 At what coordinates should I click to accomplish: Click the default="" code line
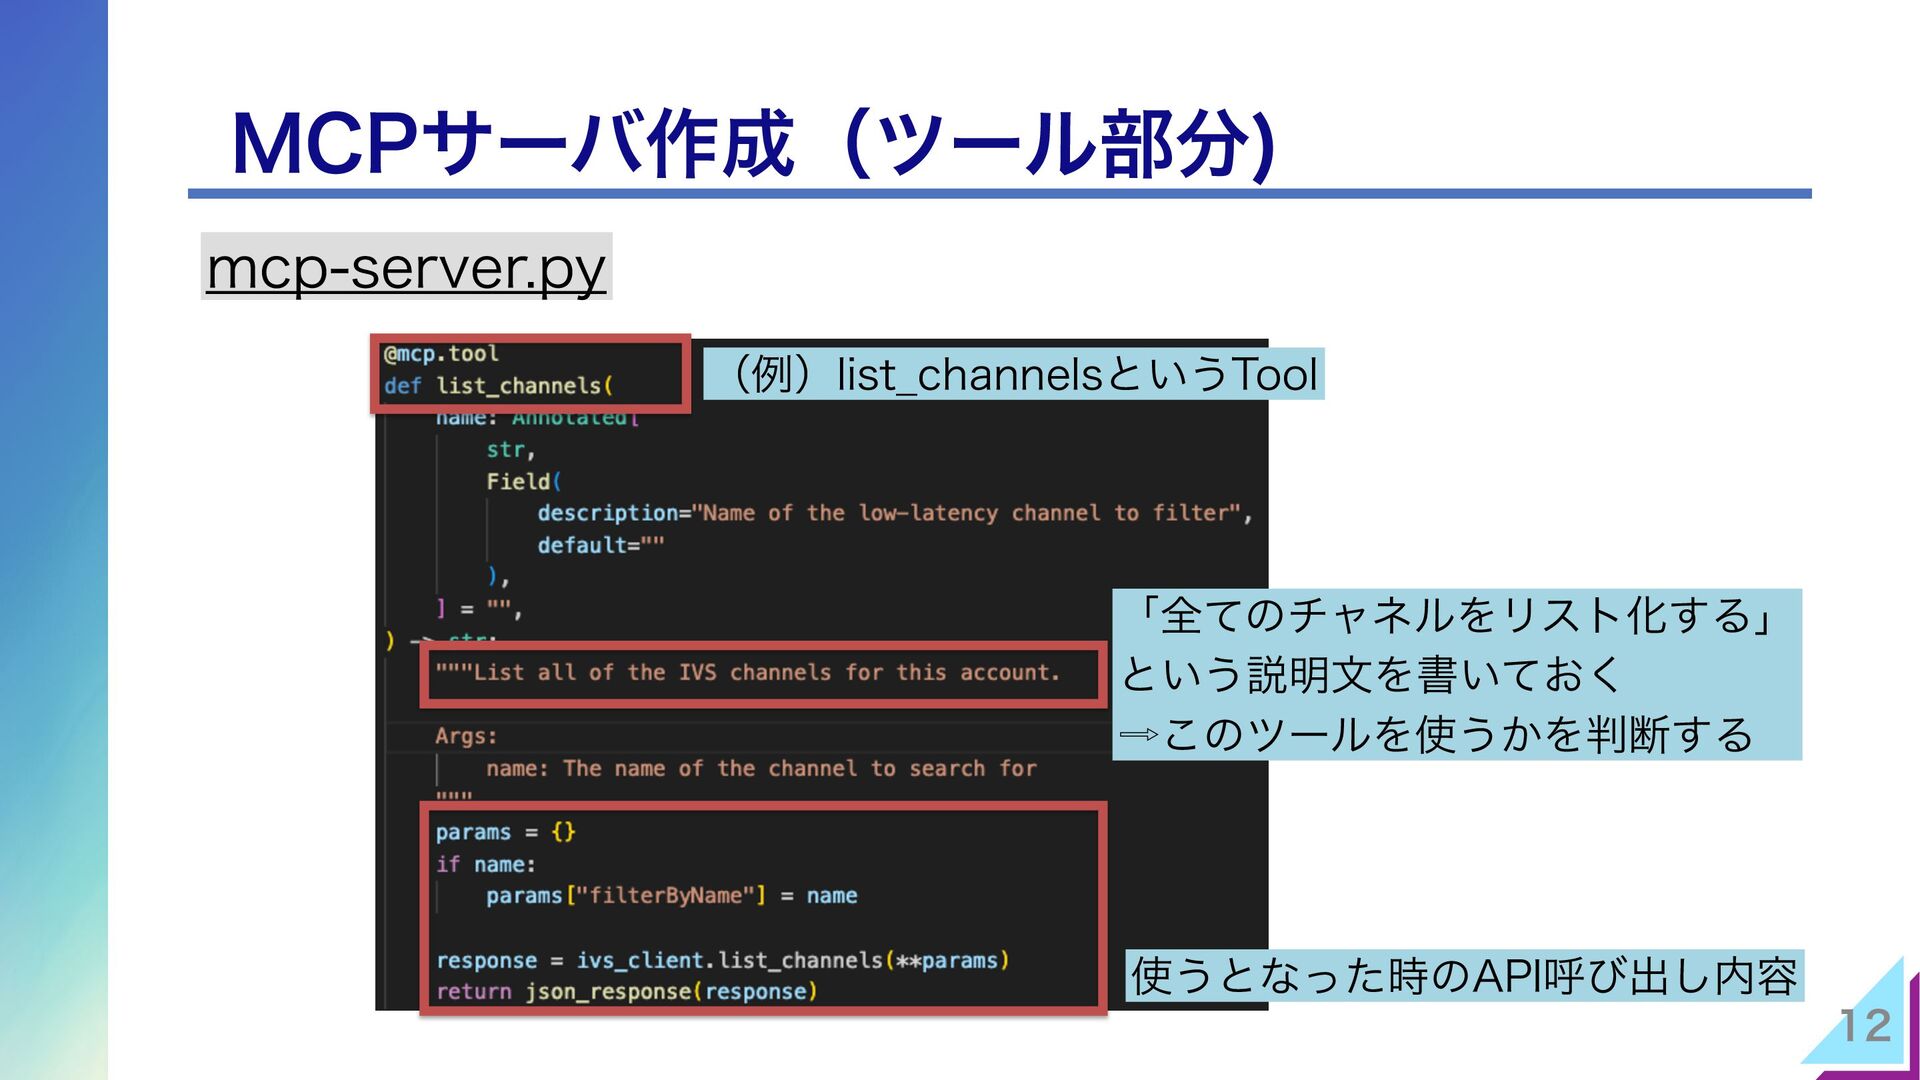(600, 545)
